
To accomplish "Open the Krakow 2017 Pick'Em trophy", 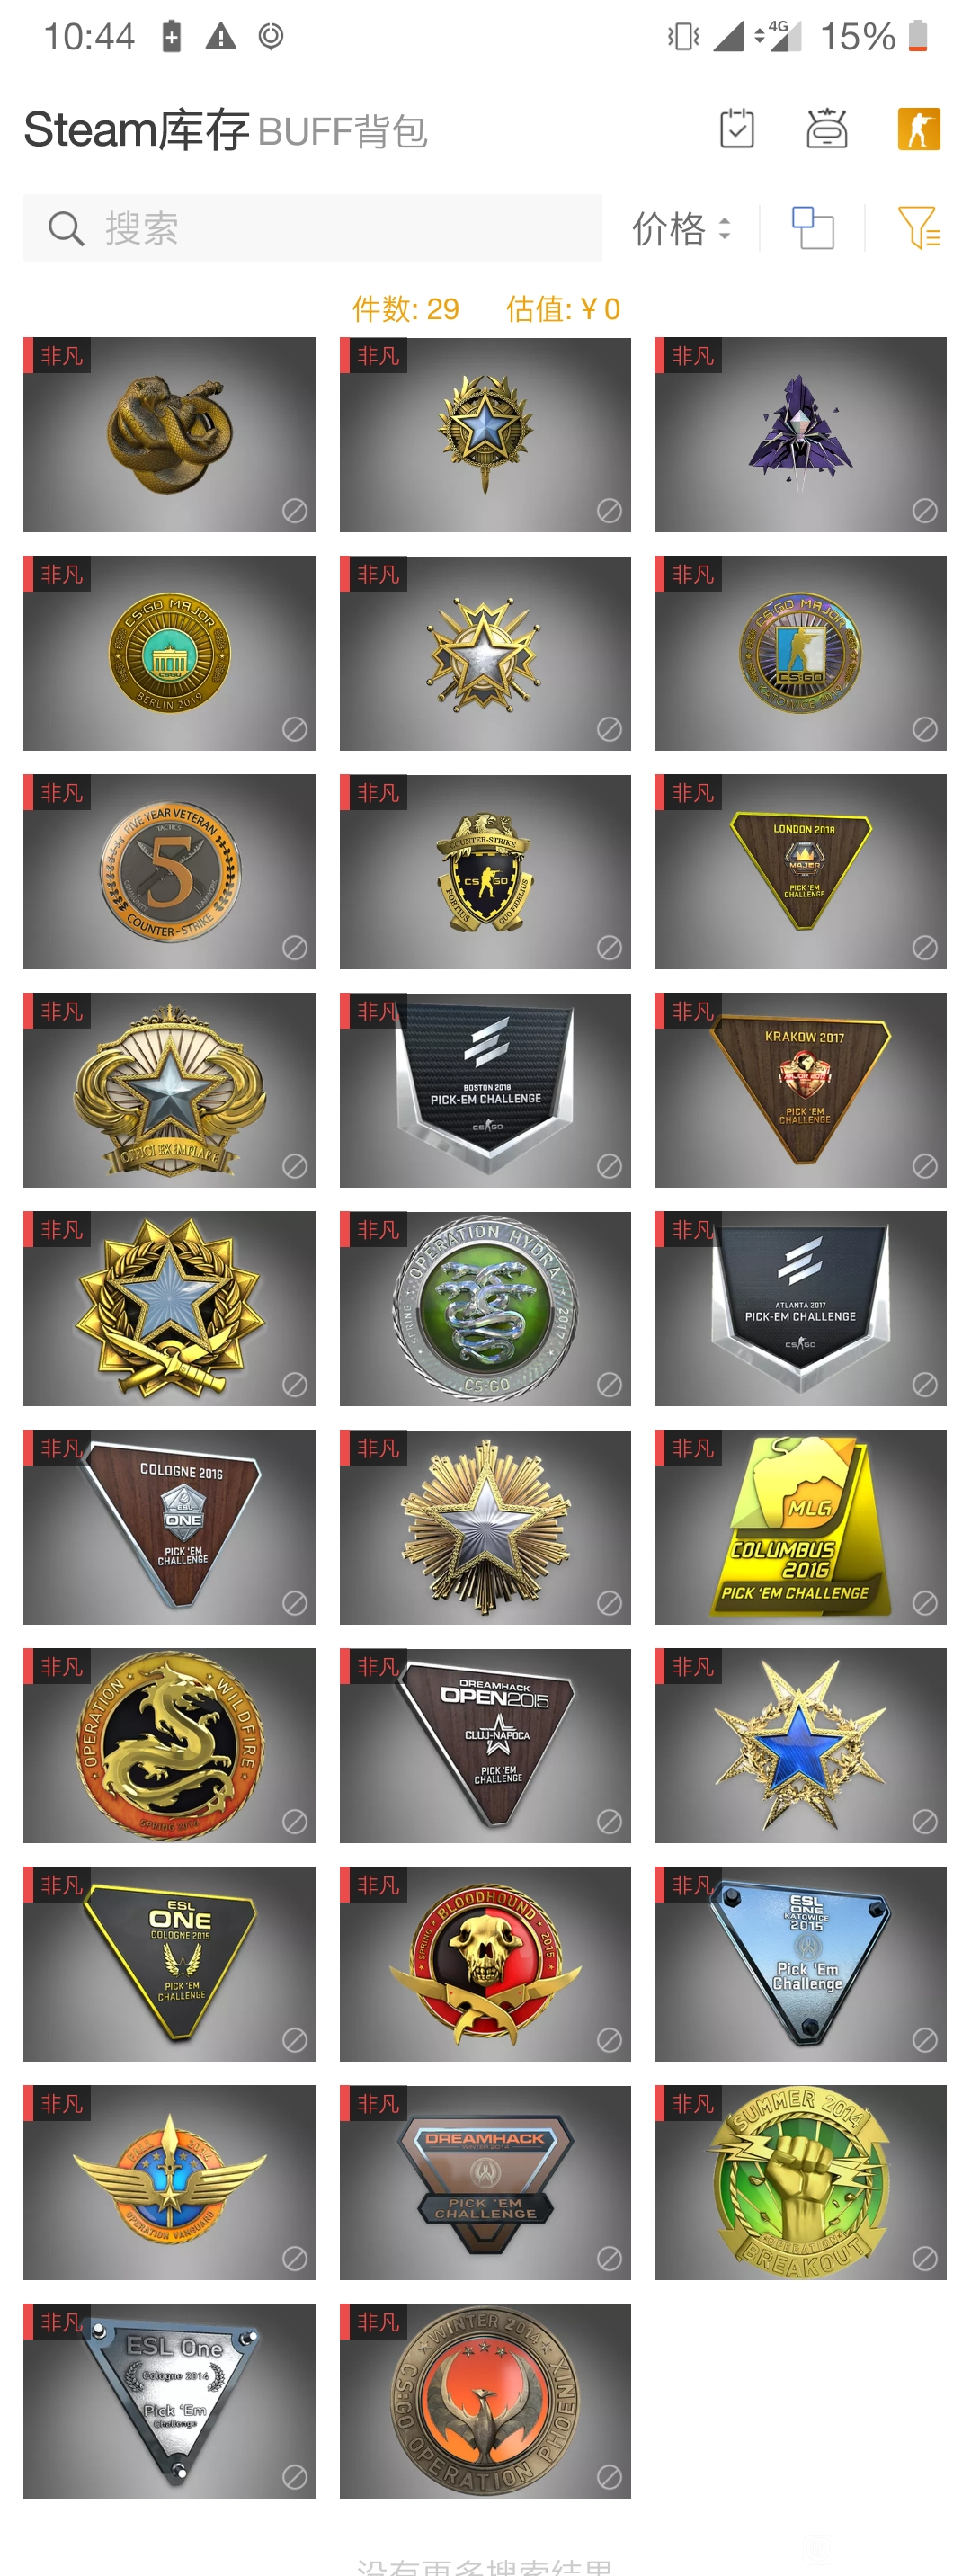I will click(x=800, y=1090).
